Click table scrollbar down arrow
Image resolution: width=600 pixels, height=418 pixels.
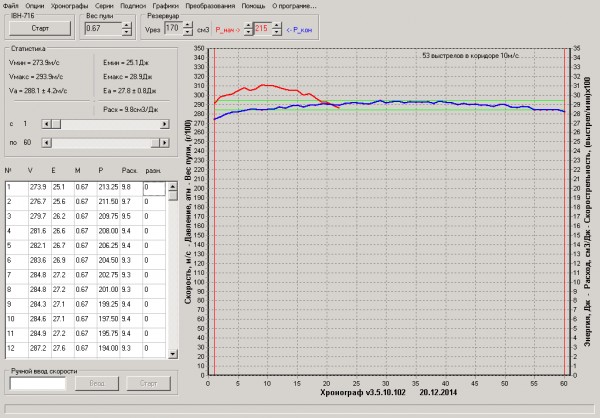(173, 354)
